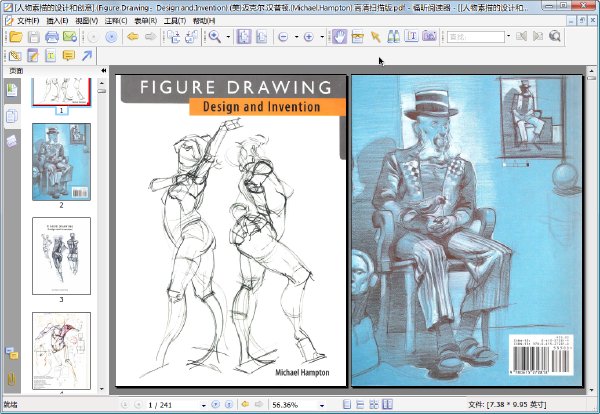Activate the fit page view icon
This screenshot has width=600, height=414.
(244, 37)
